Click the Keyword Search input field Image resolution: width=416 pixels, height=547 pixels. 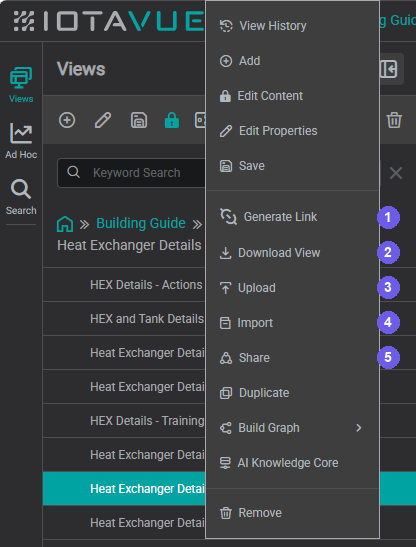click(x=131, y=173)
